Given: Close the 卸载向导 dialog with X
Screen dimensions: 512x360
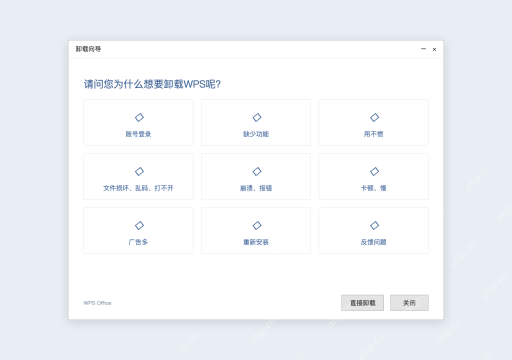Looking at the screenshot, I should (x=434, y=49).
